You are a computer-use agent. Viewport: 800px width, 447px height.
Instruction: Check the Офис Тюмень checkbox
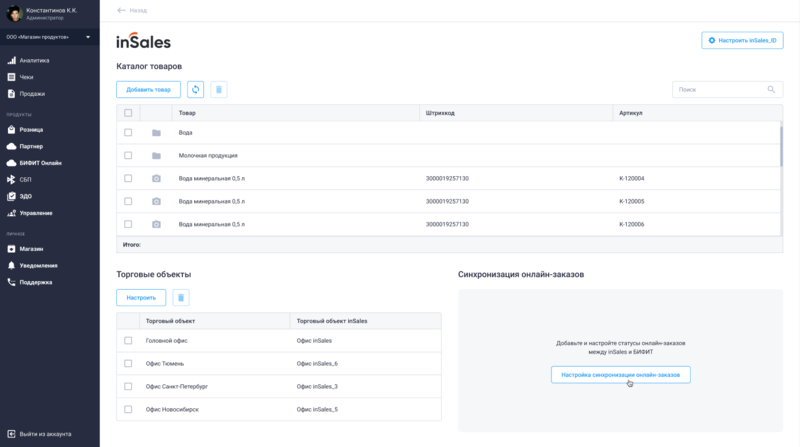[128, 363]
